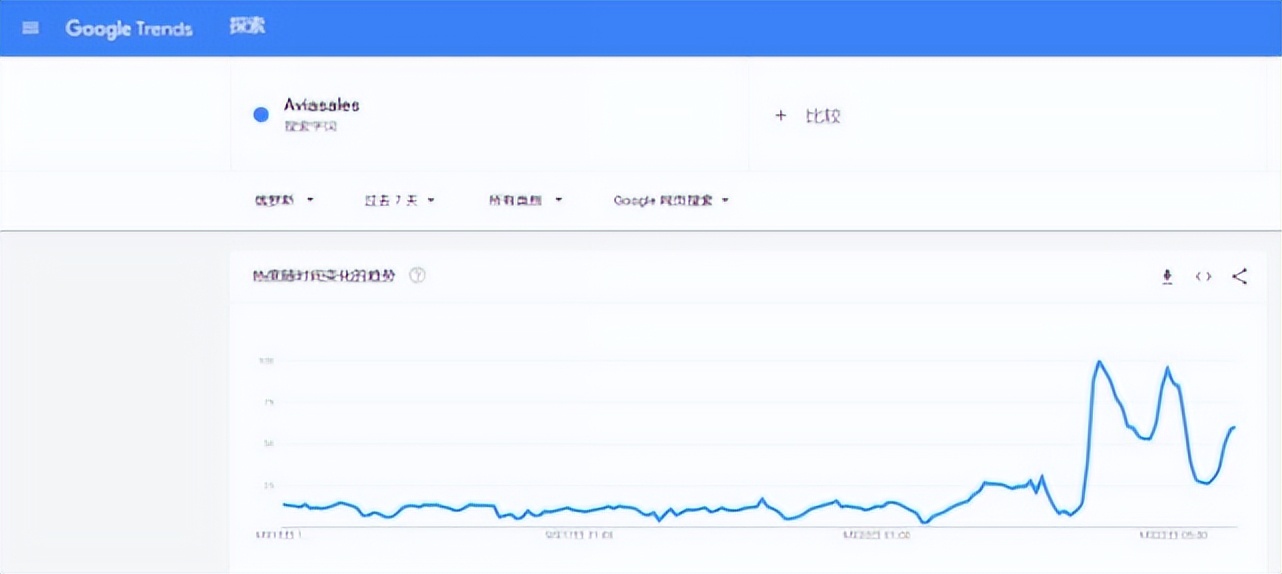This screenshot has width=1282, height=574.
Task: Click the highest peak on the trend line
Action: [1099, 362]
